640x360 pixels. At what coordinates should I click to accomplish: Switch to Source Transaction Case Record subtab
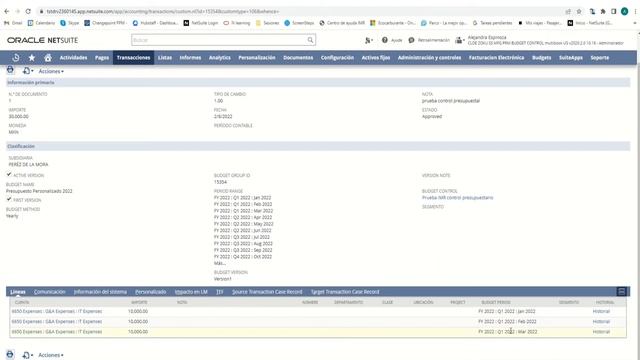point(267,292)
